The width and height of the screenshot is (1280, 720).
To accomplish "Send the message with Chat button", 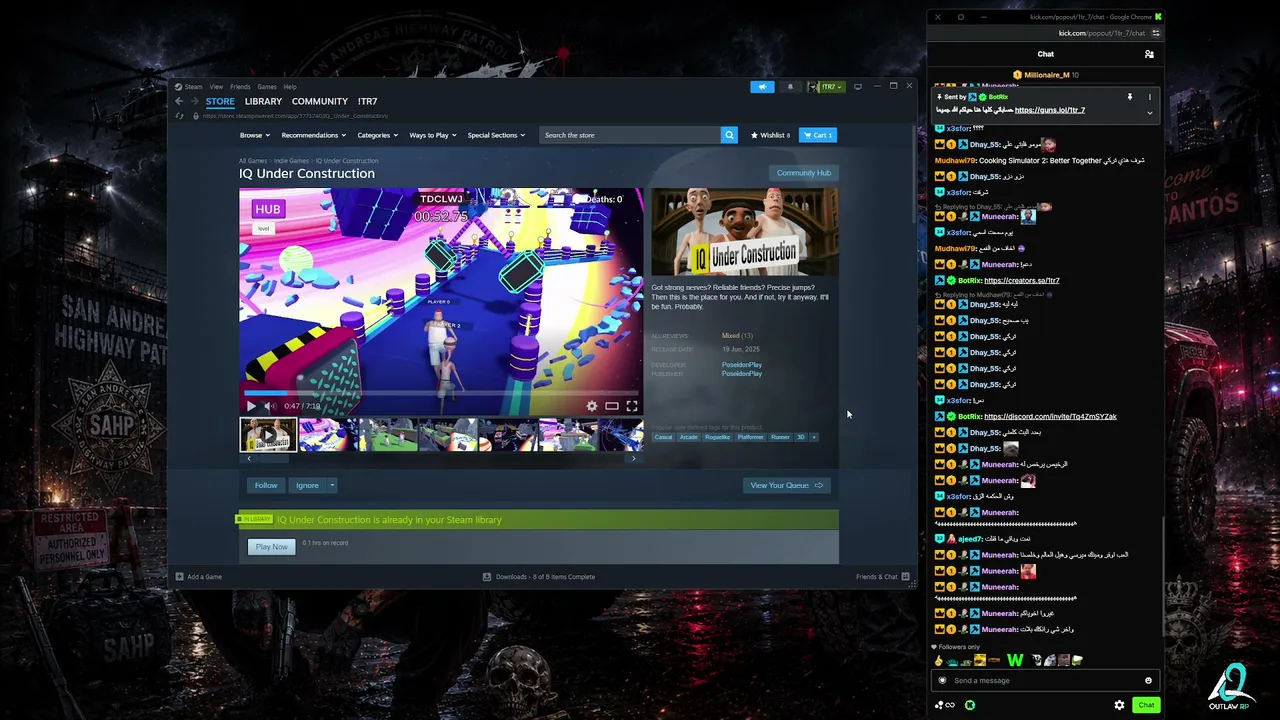I will click(1146, 705).
